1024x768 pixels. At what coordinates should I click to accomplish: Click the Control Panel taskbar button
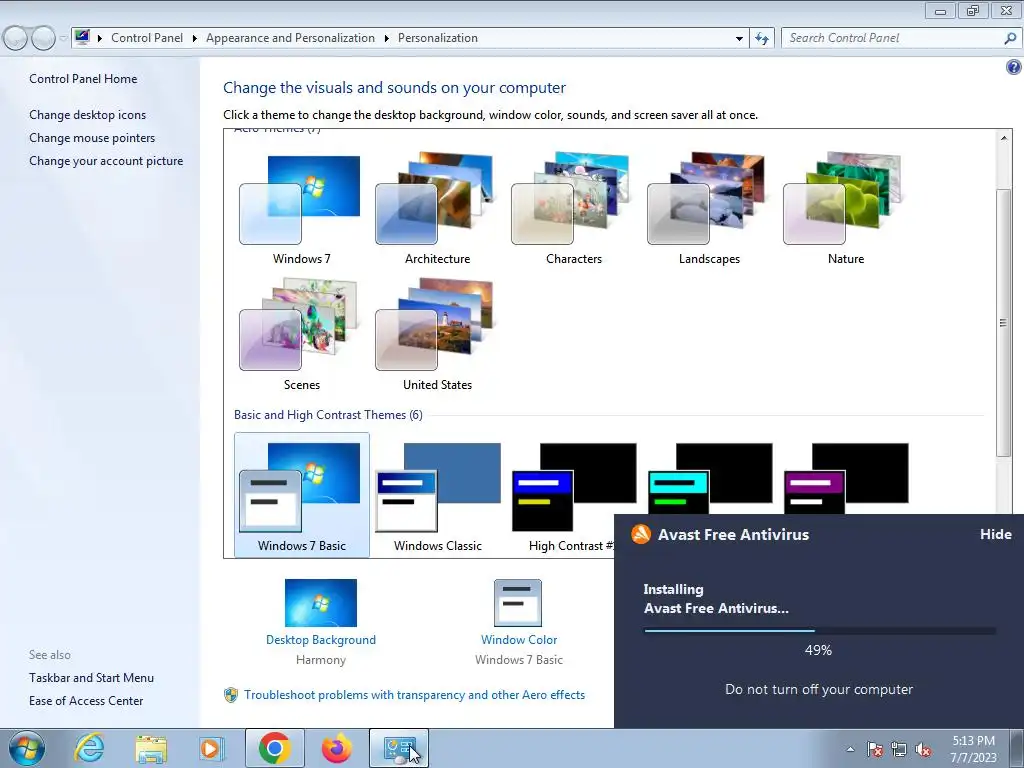point(399,748)
